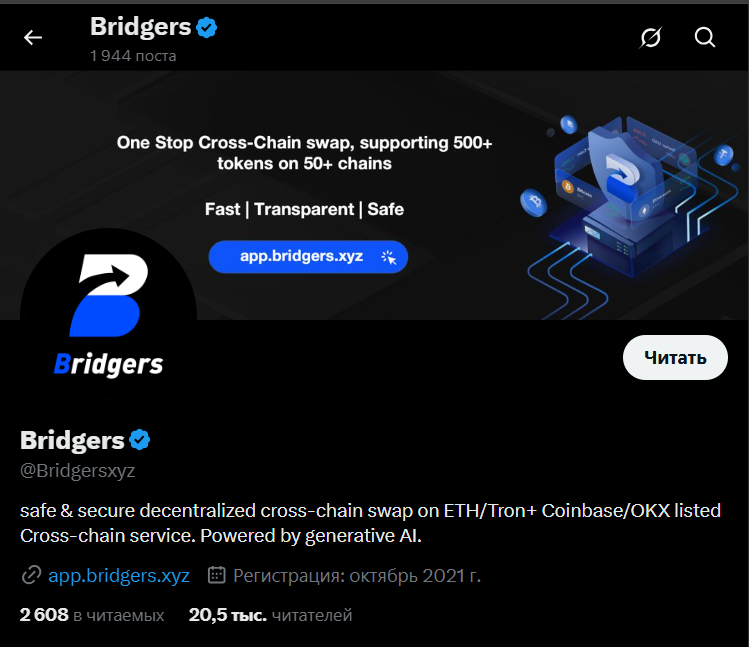Image resolution: width=749 pixels, height=647 pixels.
Task: Open the app.bridgers.xyz profile link
Action: pos(119,575)
